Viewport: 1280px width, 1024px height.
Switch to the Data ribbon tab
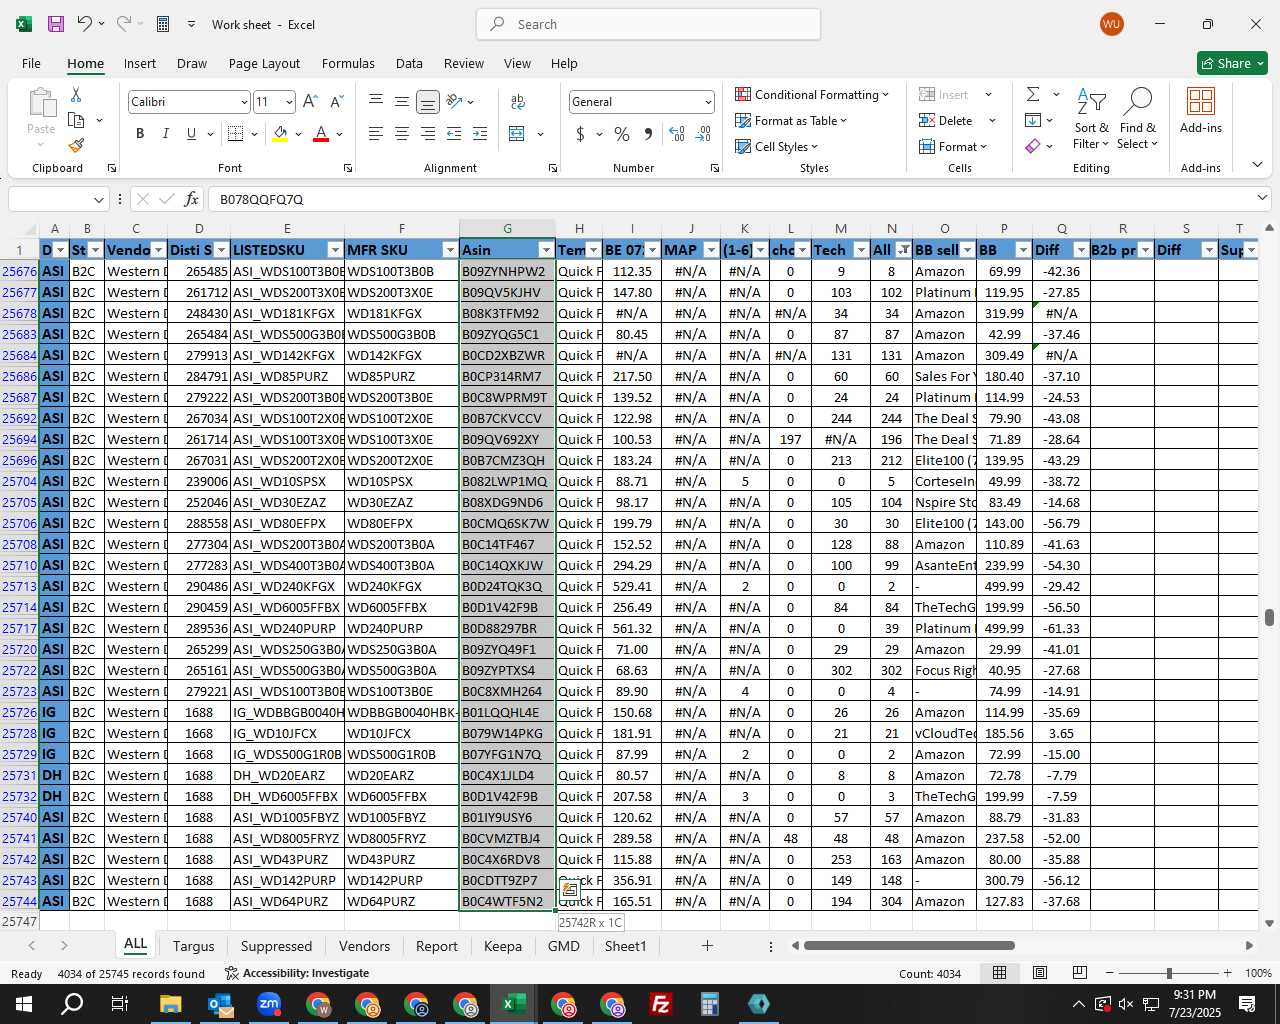point(409,63)
